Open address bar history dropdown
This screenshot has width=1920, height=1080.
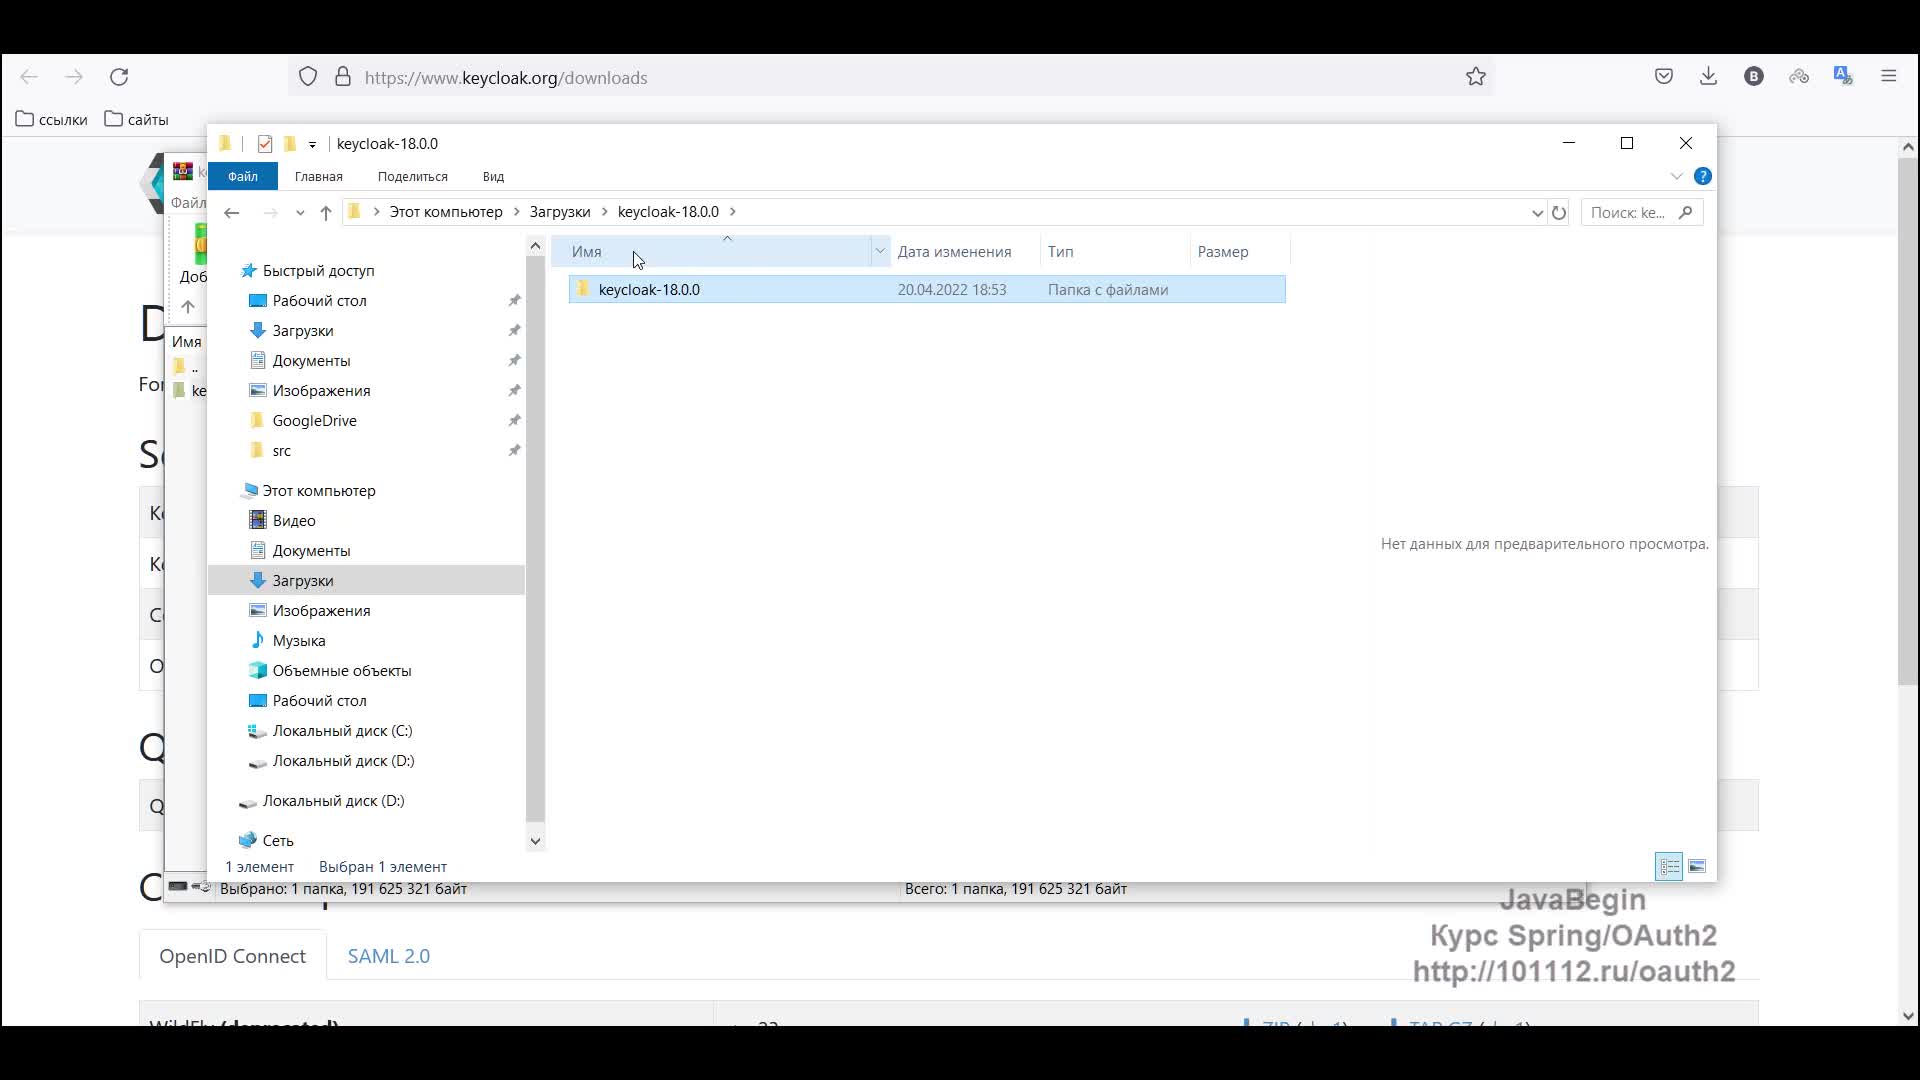(1537, 212)
